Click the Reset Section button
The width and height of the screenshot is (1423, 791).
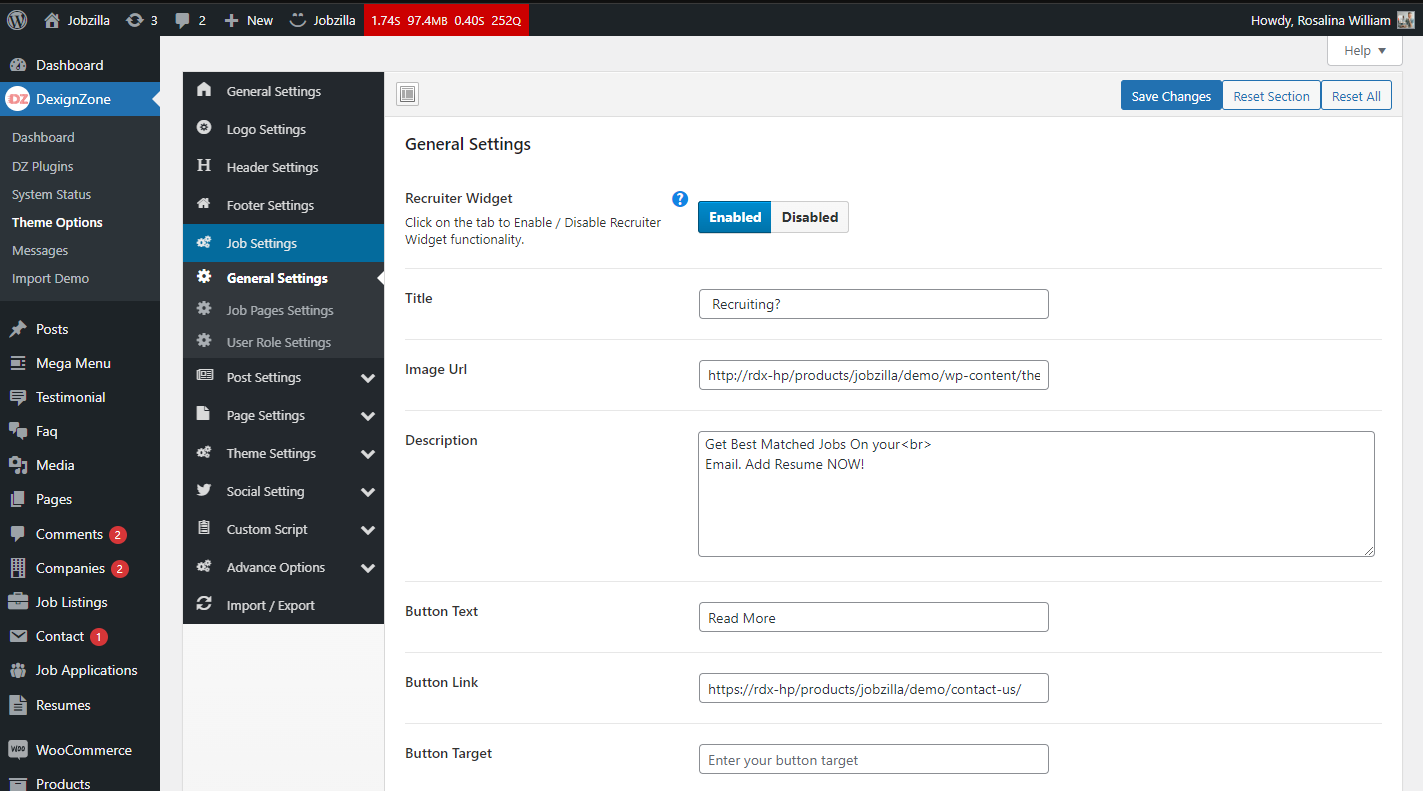point(1270,96)
